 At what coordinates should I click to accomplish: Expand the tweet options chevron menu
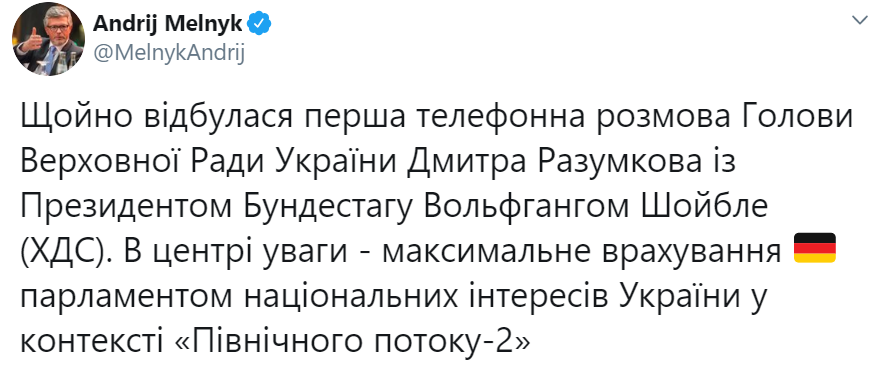860,21
